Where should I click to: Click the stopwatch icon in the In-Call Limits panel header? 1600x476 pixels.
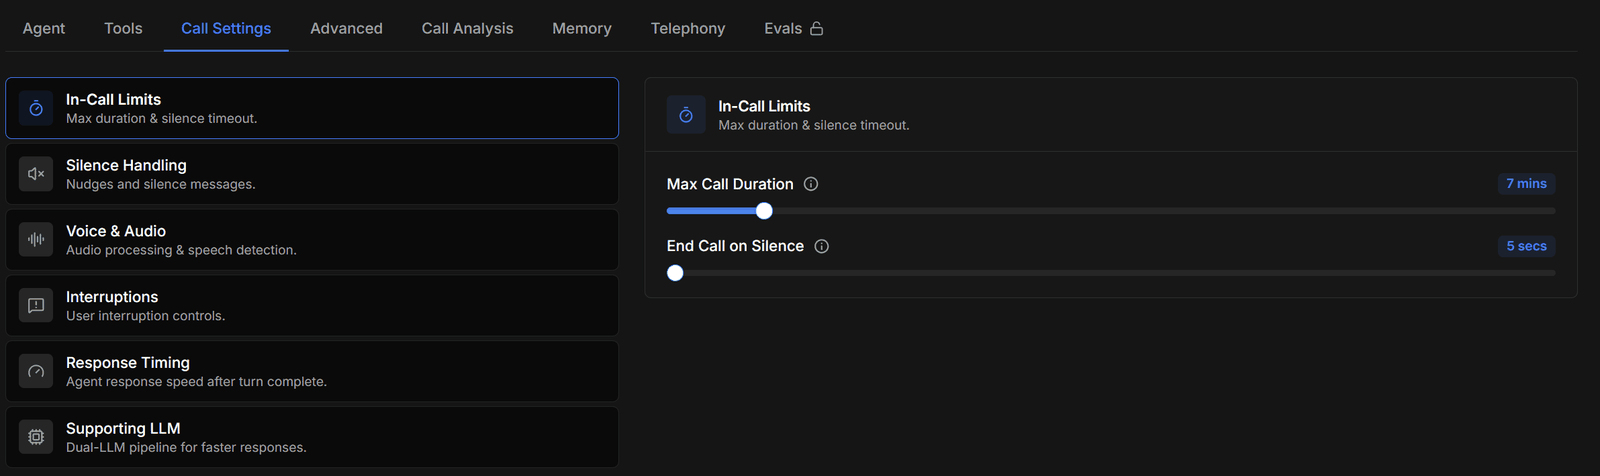click(x=686, y=115)
